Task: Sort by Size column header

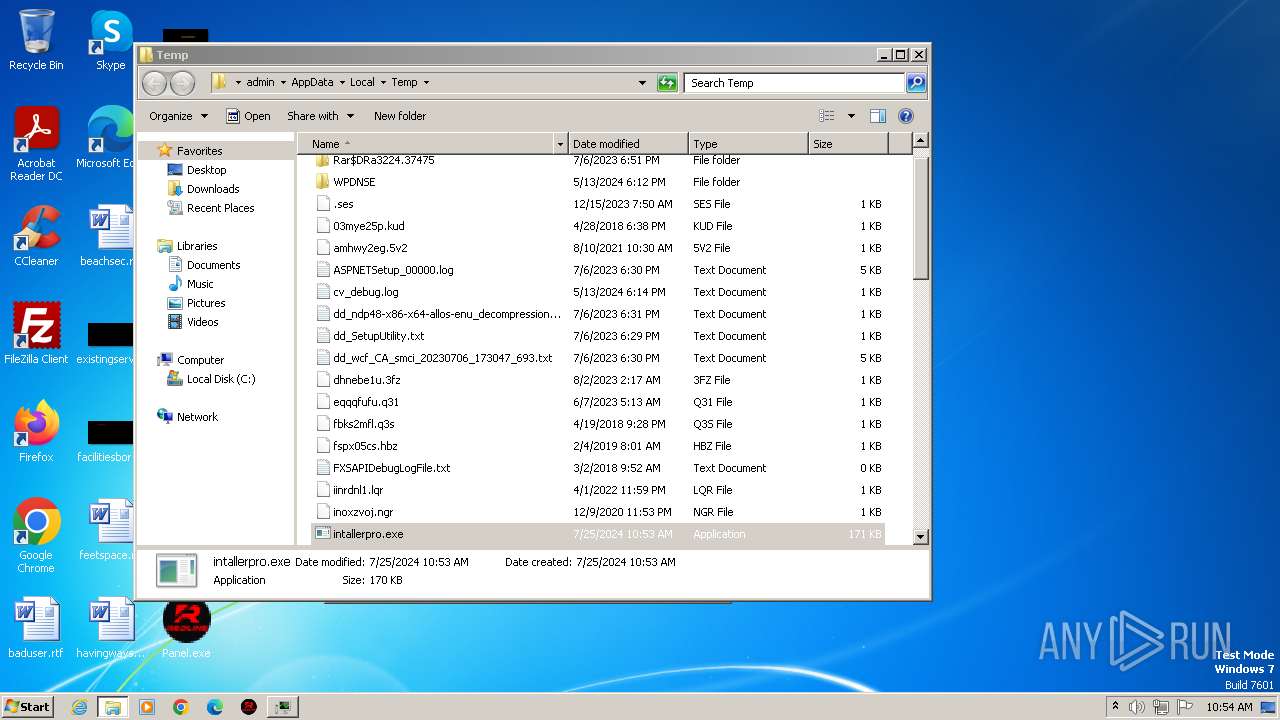Action: [x=848, y=144]
